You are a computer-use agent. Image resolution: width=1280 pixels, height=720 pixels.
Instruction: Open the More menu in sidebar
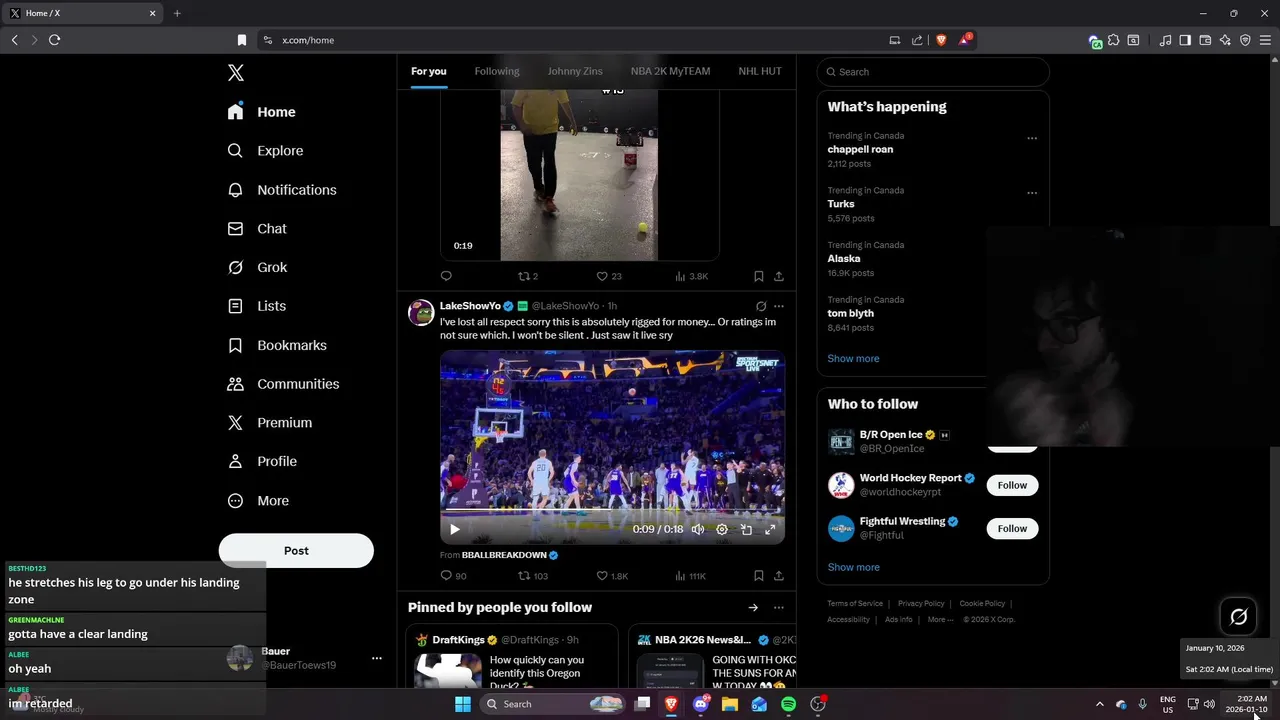[x=258, y=501]
